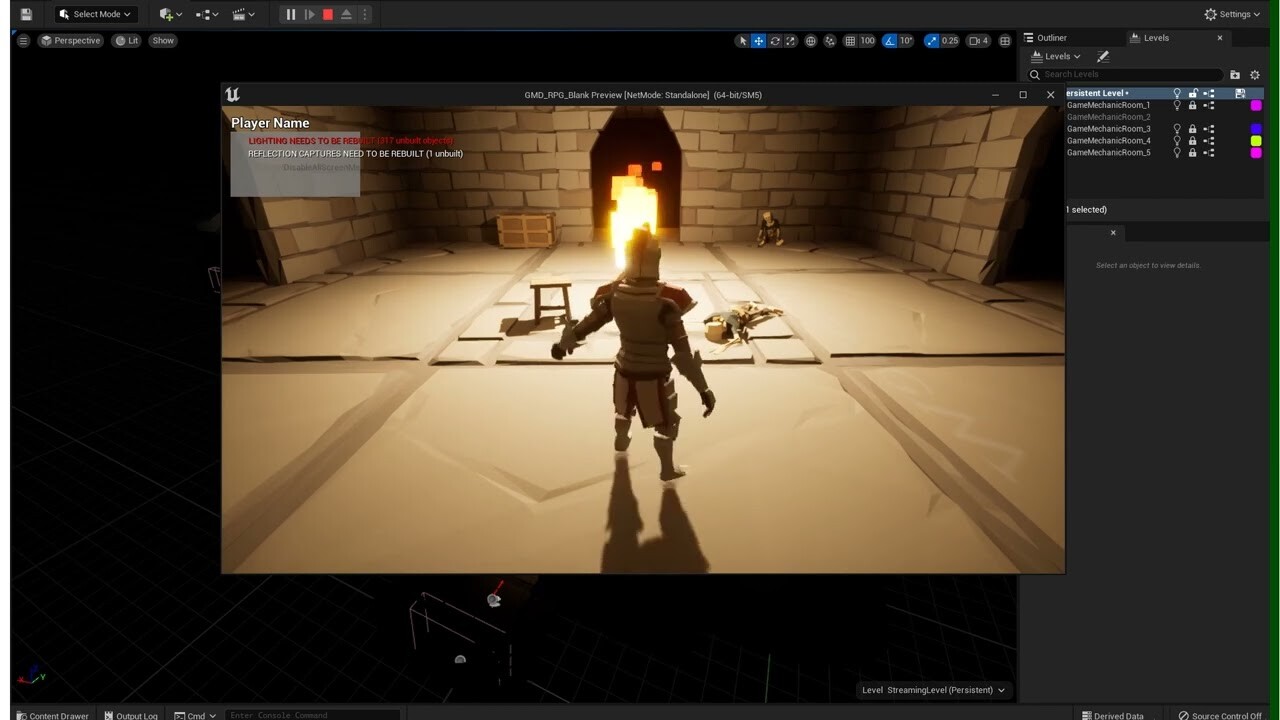Screen dimensions: 1280x720
Task: Toggle lighting visibility for GameMechanicRoom_1
Action: (1177, 105)
